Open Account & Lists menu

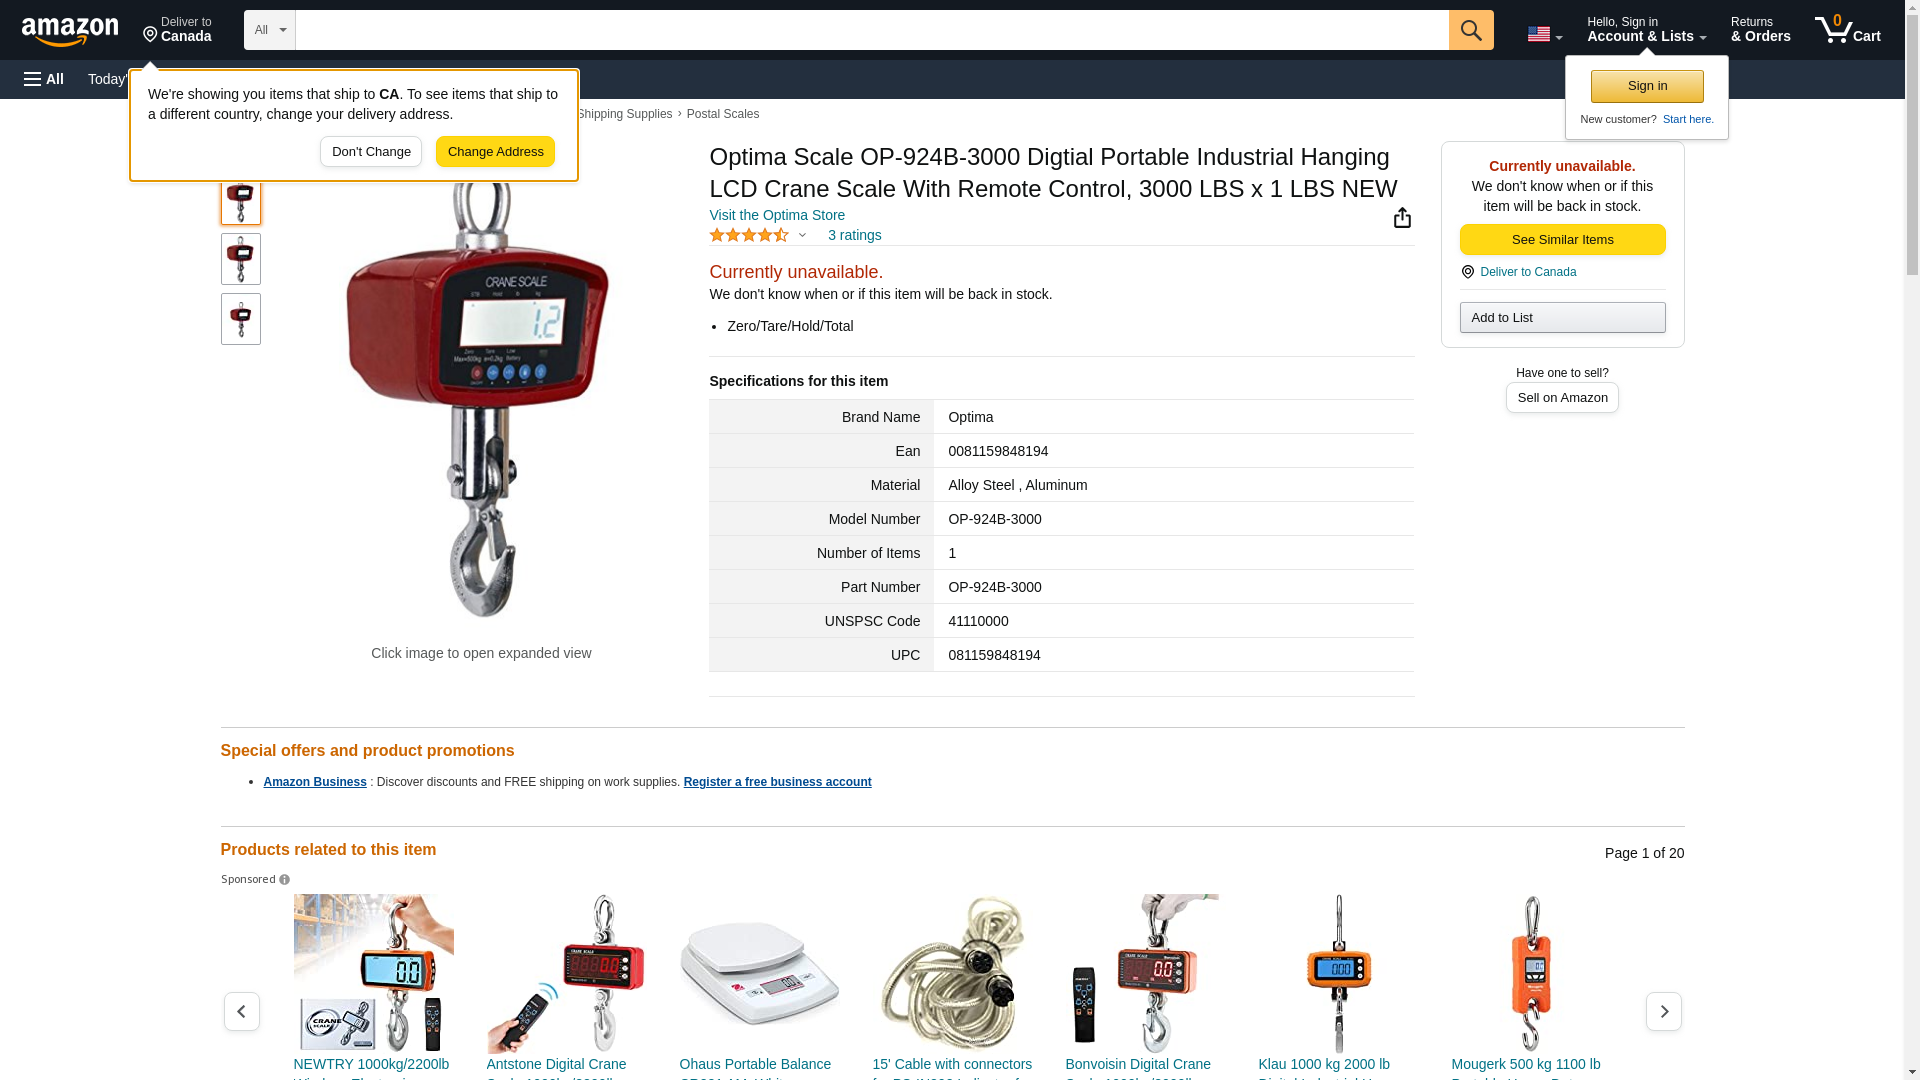(1646, 30)
